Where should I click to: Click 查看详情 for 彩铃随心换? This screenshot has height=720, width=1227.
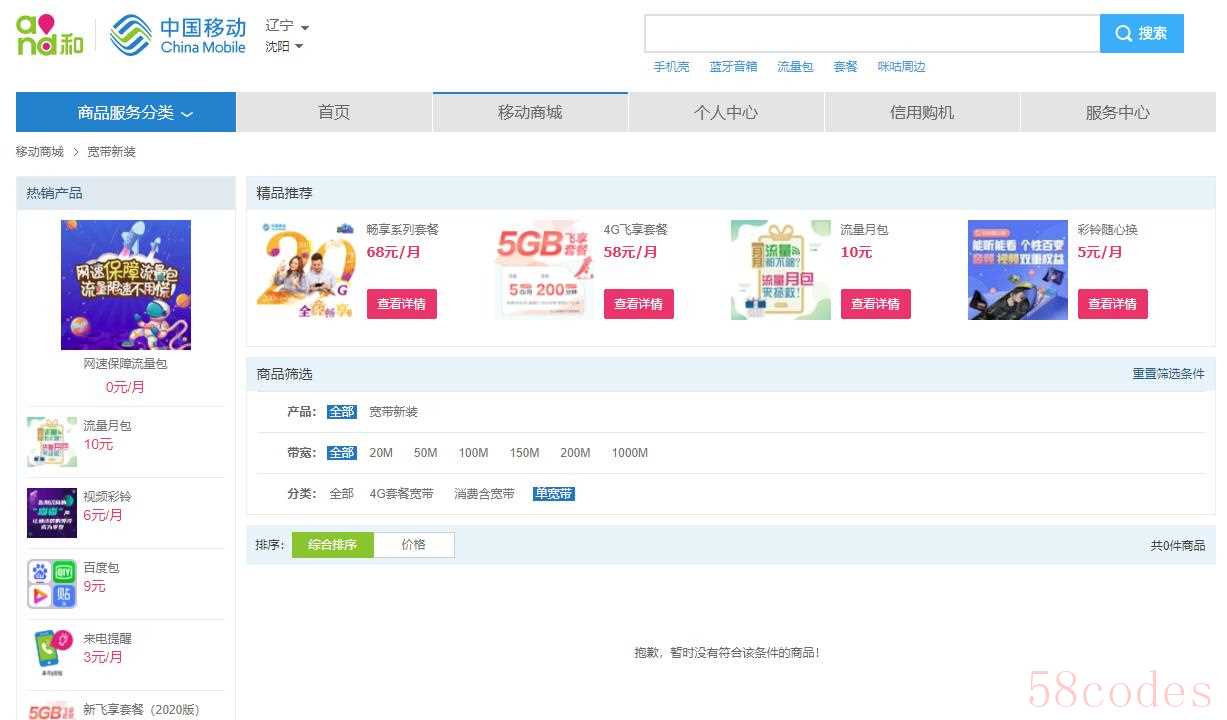1113,304
